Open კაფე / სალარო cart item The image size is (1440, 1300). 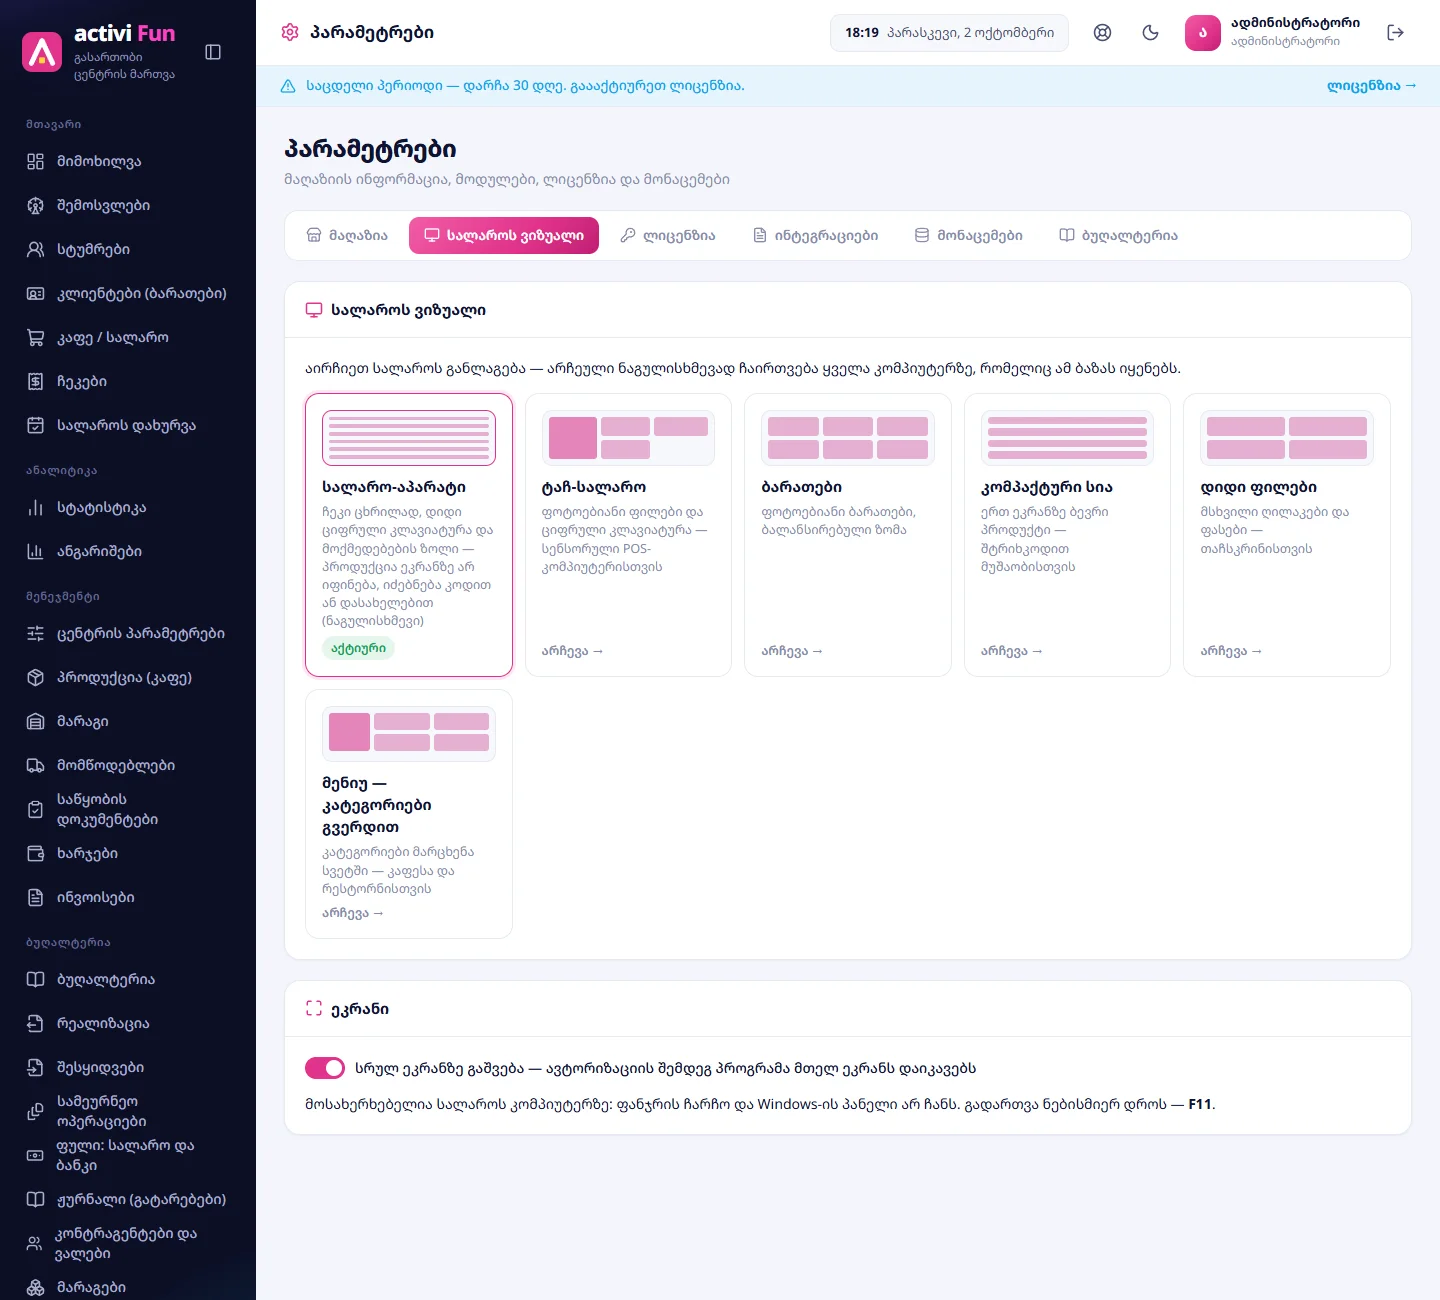pos(128,337)
